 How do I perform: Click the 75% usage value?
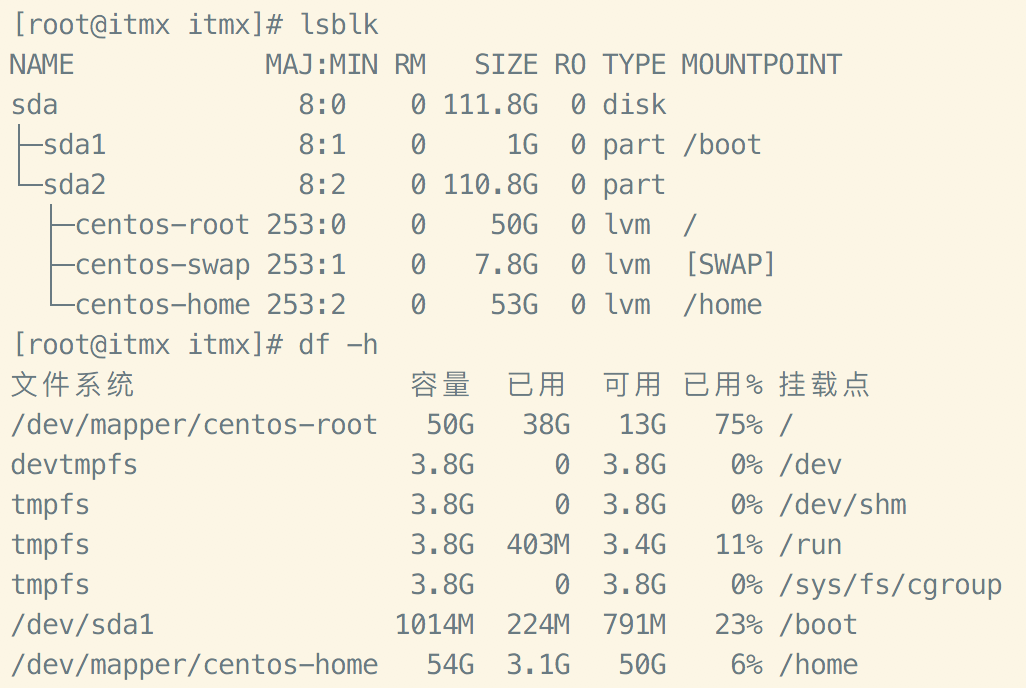pyautogui.click(x=738, y=425)
